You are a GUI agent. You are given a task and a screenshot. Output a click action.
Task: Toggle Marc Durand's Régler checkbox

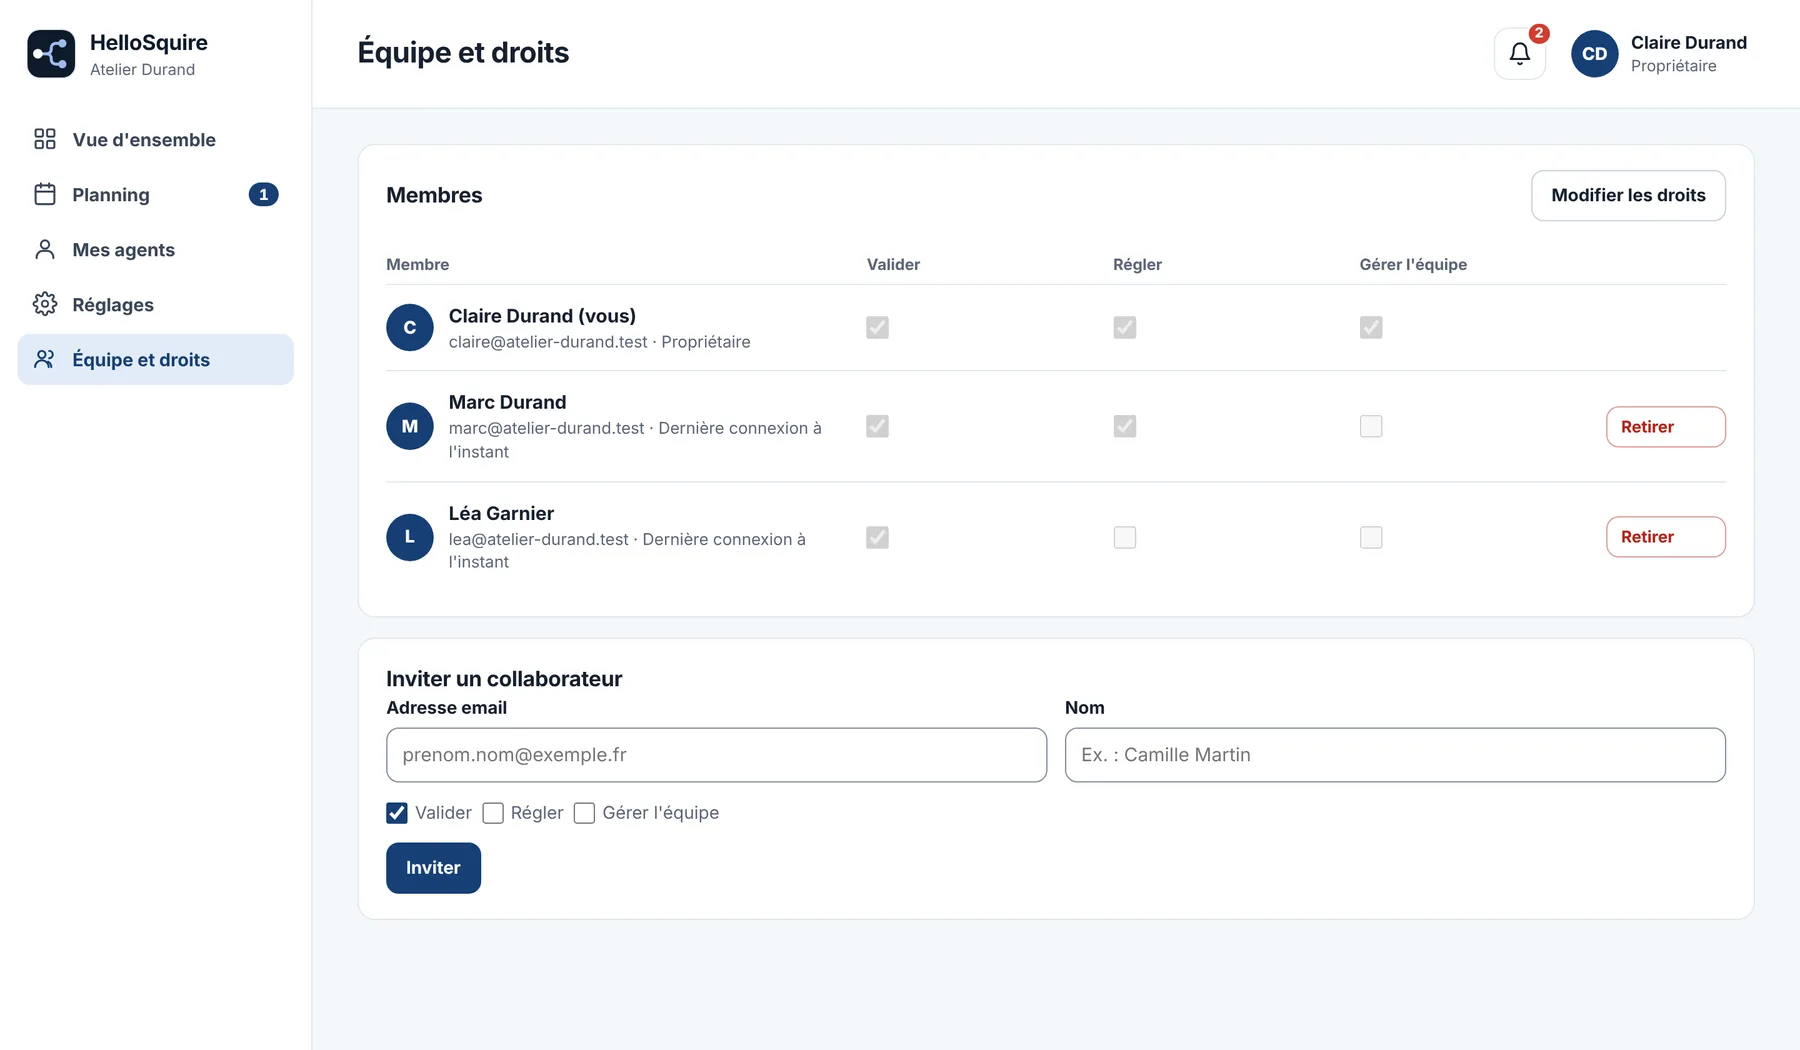pos(1125,426)
